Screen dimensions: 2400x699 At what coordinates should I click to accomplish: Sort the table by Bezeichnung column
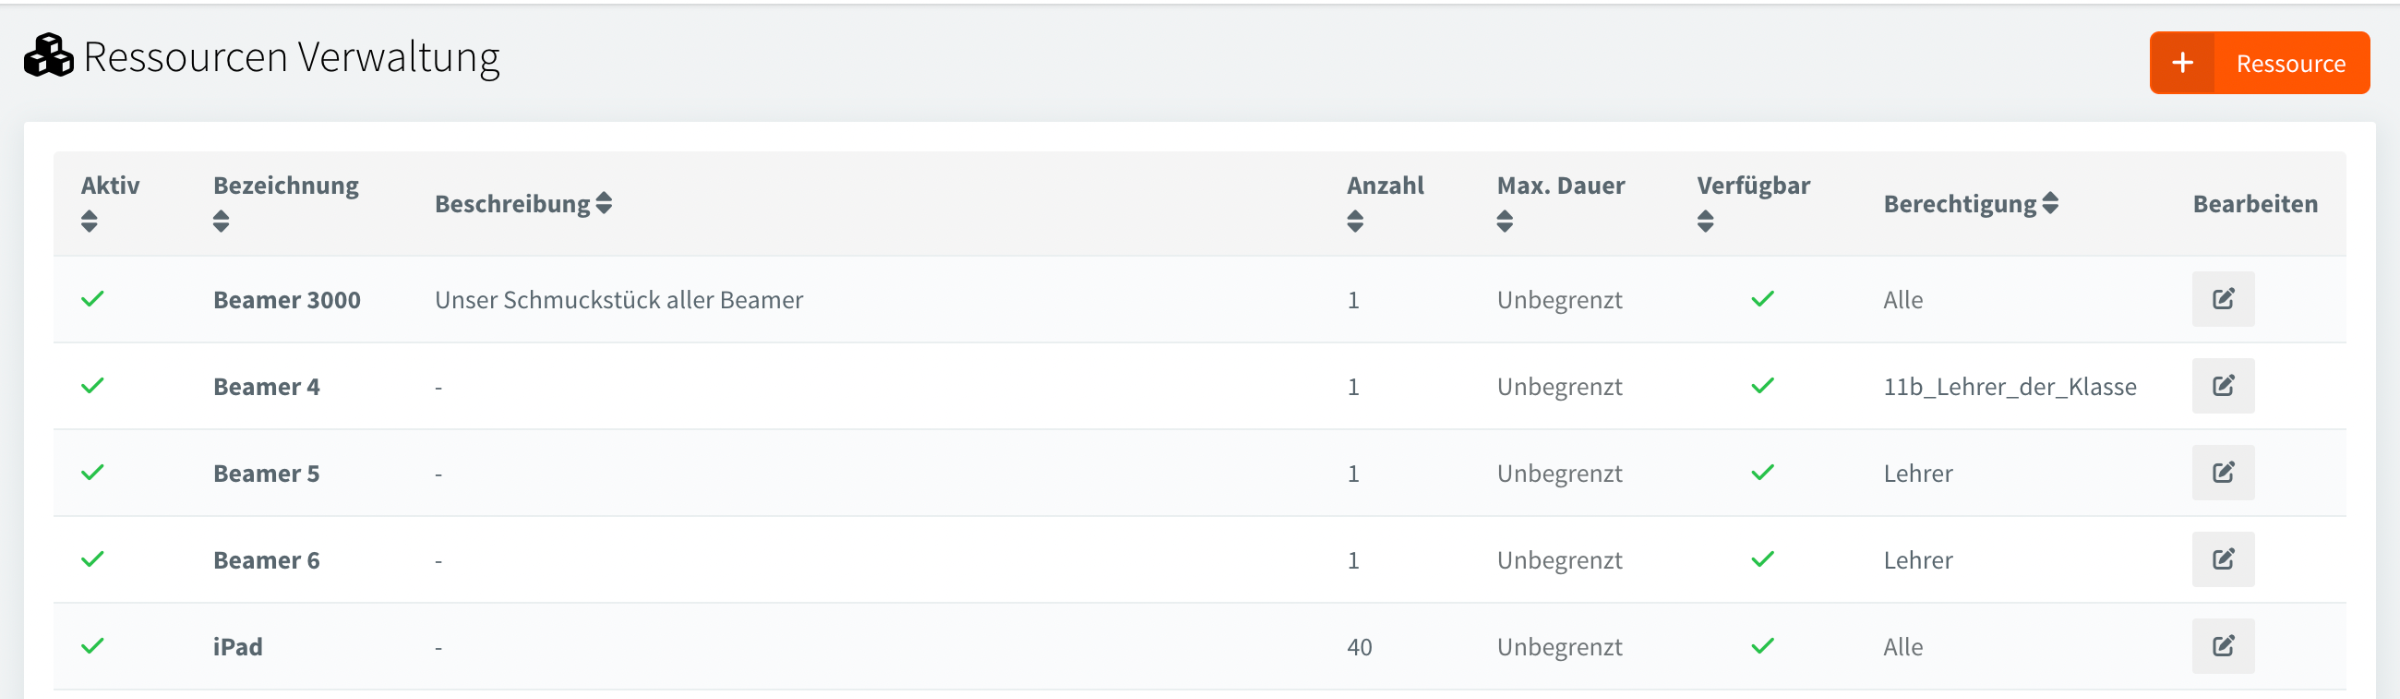click(x=221, y=221)
